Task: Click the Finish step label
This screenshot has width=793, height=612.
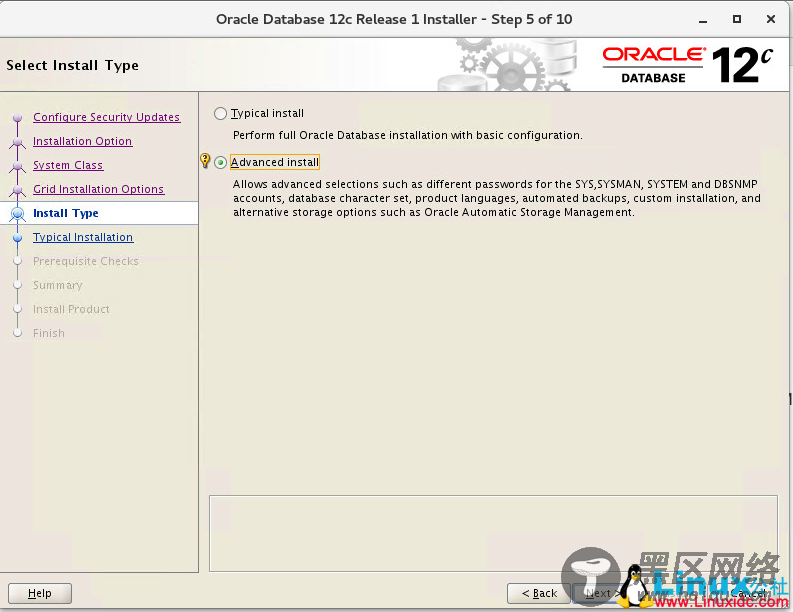Action: [49, 333]
